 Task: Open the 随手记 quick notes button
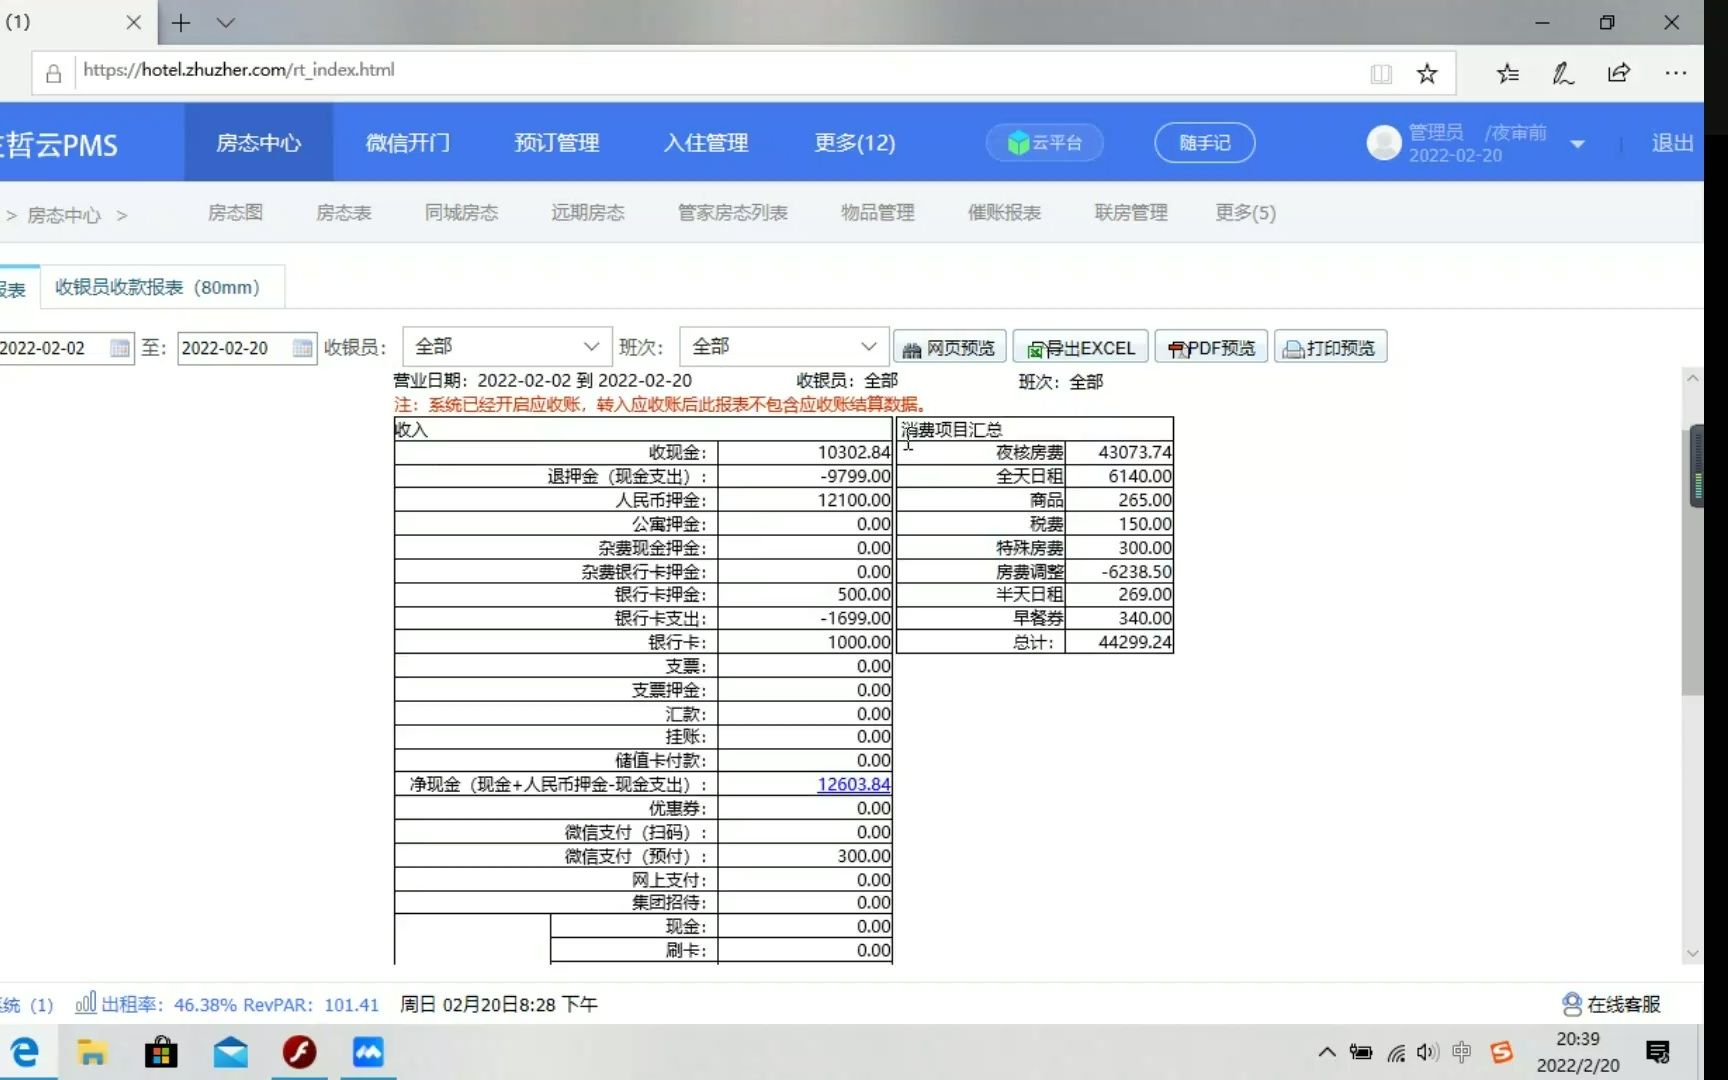pos(1204,143)
